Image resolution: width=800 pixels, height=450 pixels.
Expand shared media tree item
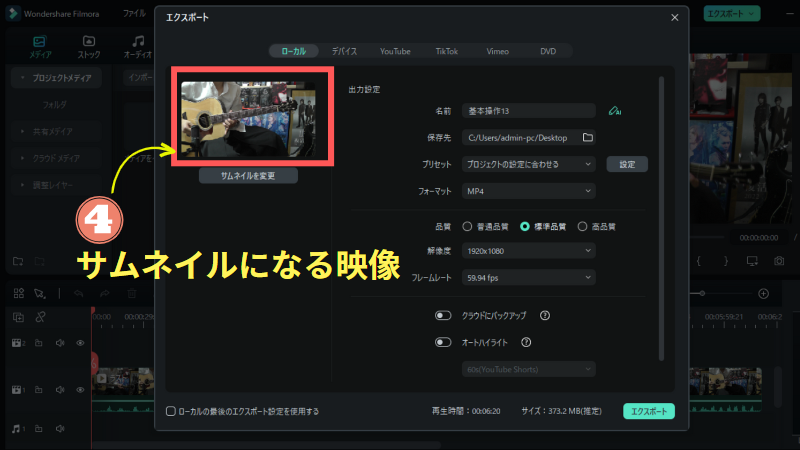pyautogui.click(x=22, y=132)
